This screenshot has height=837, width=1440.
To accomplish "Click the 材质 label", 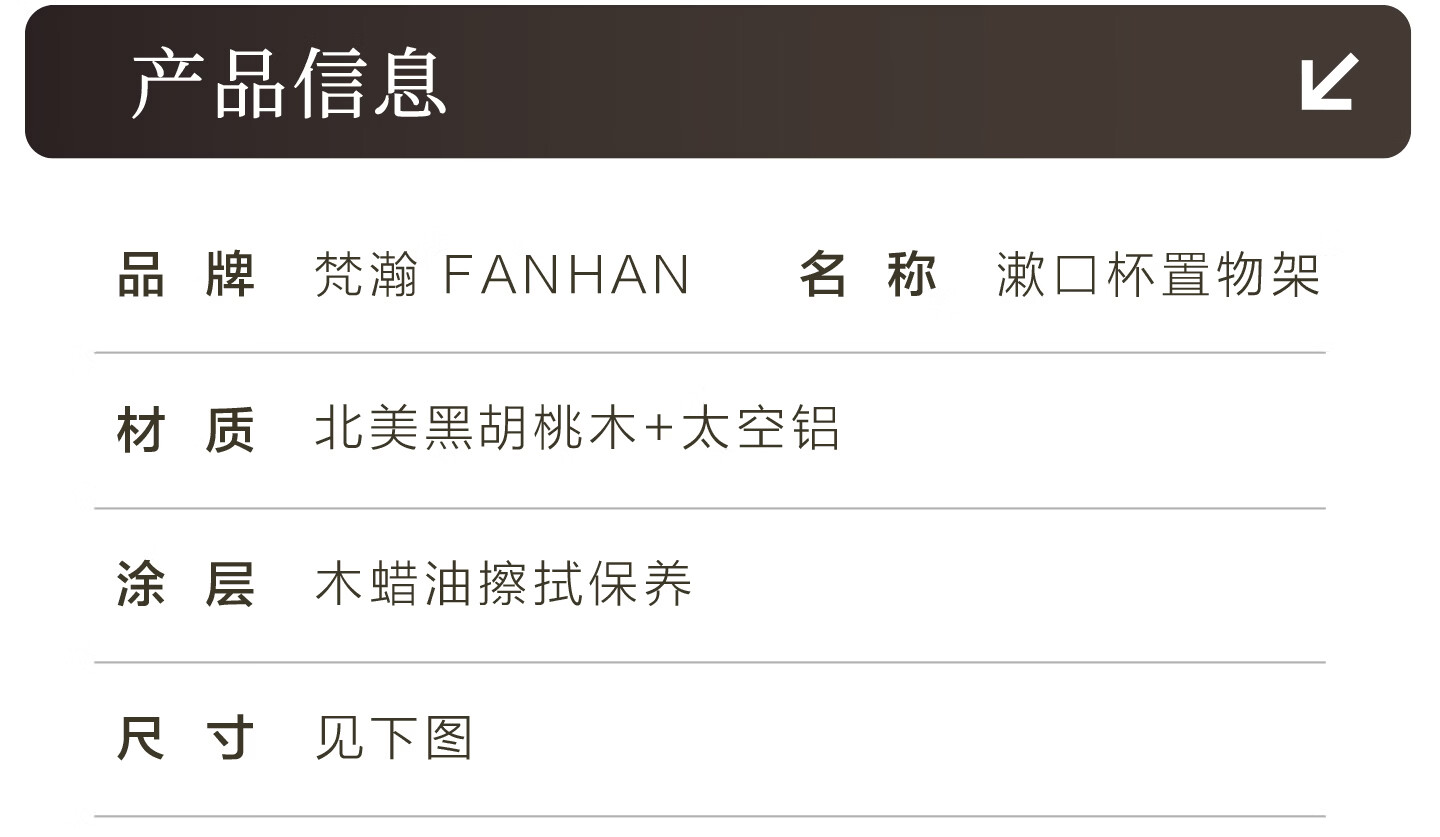I will click(x=186, y=429).
